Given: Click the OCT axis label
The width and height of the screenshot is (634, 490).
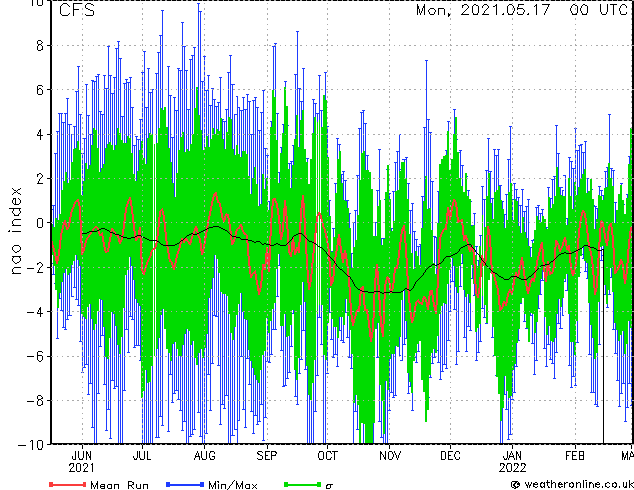Looking at the screenshot, I should coord(327,456).
